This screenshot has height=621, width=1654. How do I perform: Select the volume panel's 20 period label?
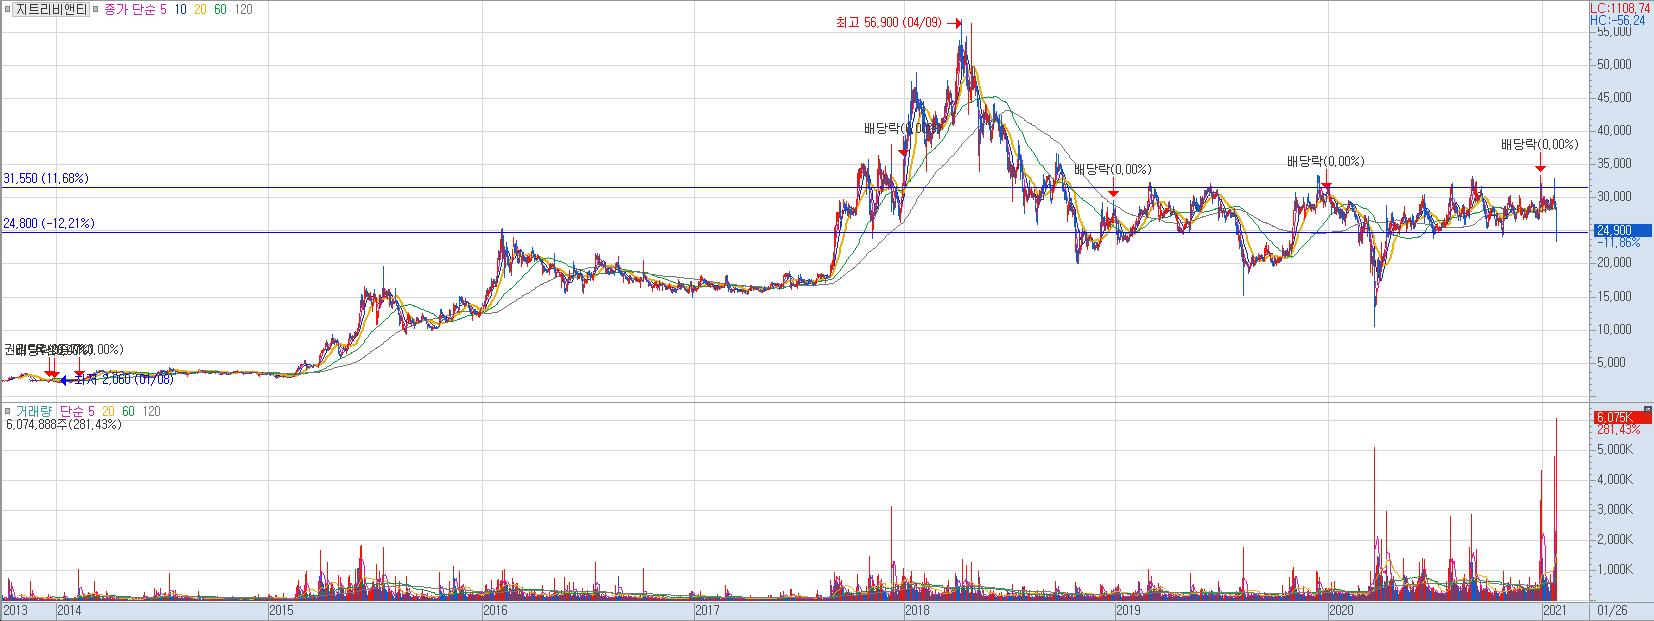107,412
